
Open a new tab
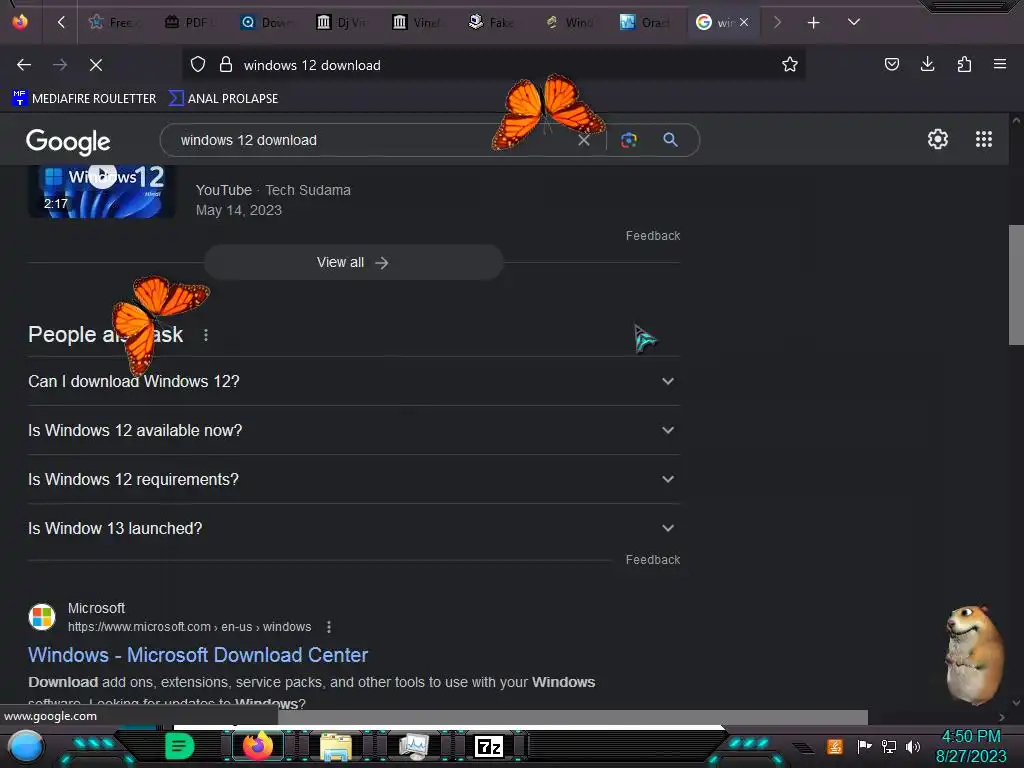pyautogui.click(x=814, y=23)
